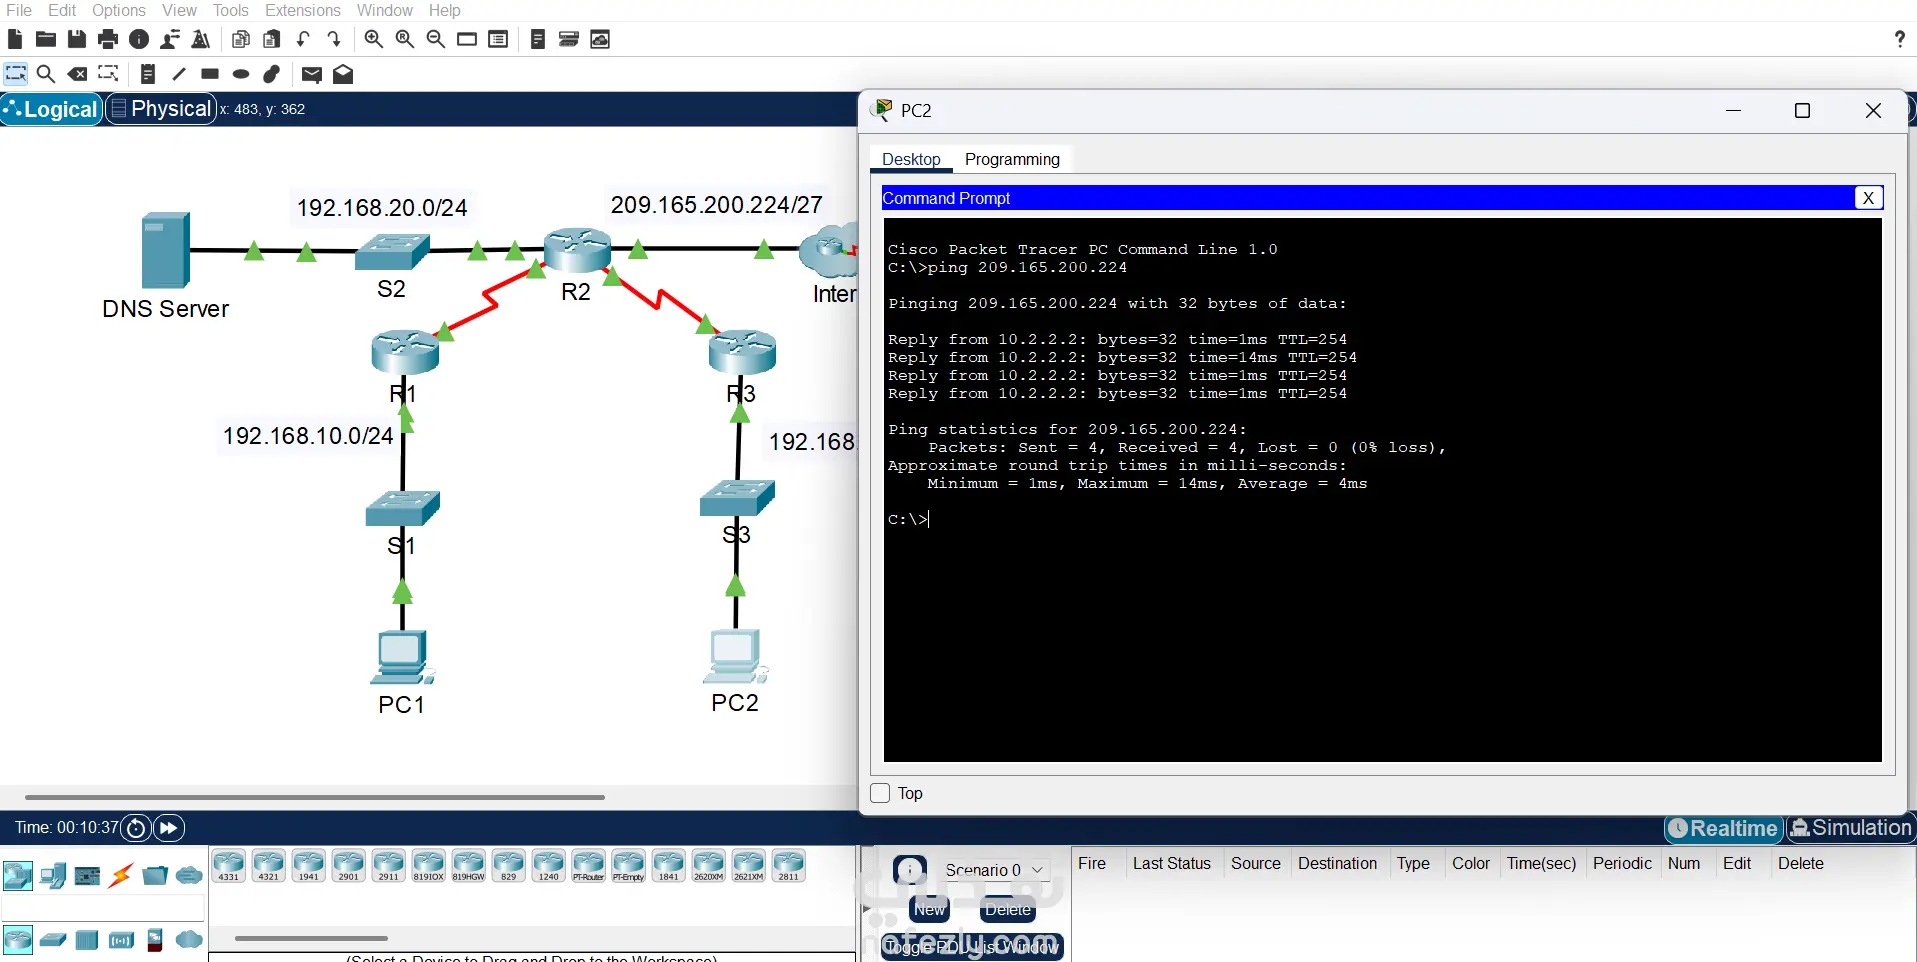
Task: Pick the 2911 router model
Action: tap(389, 866)
